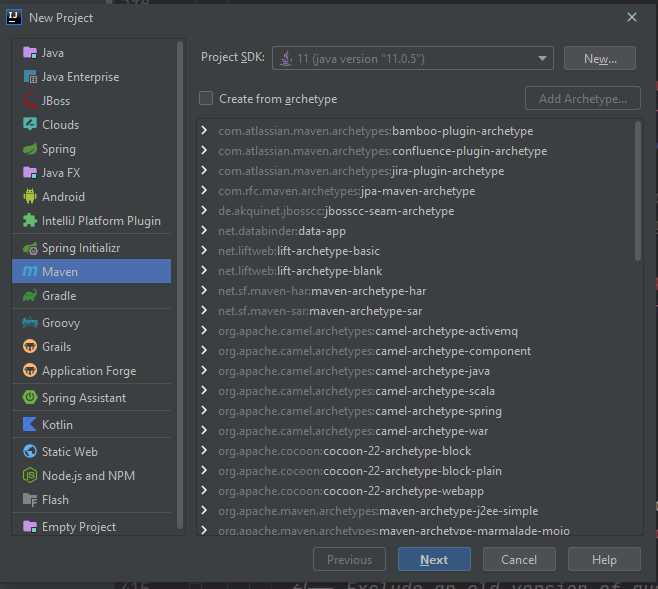Screen dimensions: 658x589
Task: Expand jira-plugin-archetype entry
Action: (x=204, y=170)
